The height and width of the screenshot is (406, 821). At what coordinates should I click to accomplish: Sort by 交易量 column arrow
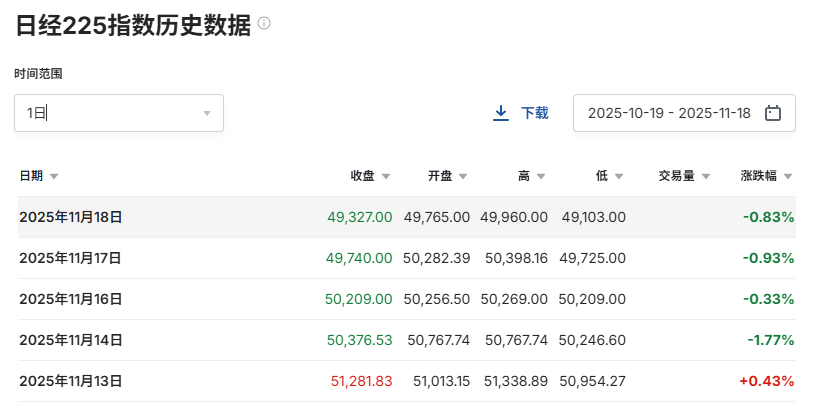[x=706, y=177]
